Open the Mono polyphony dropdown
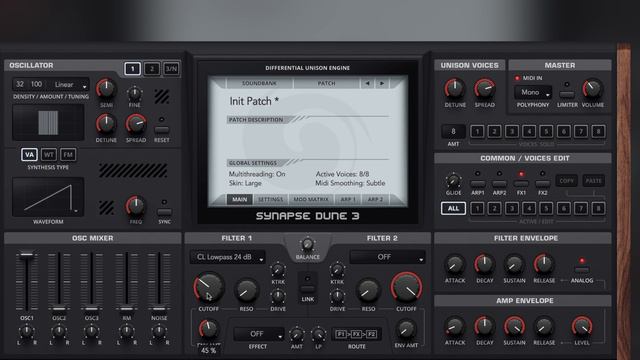Screen dimensions: 640x360 [x=533, y=93]
